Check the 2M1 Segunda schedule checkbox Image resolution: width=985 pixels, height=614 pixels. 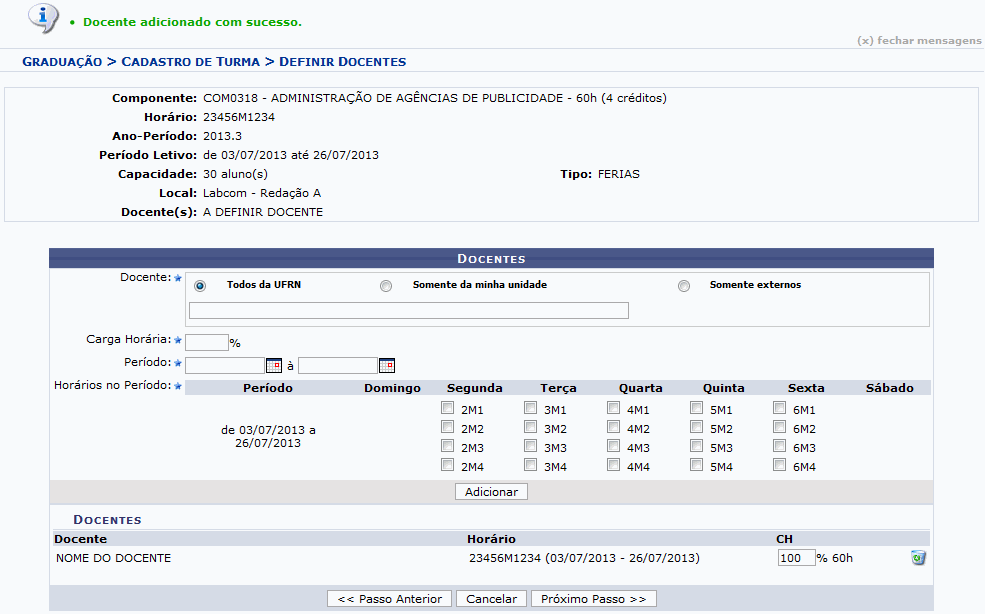click(448, 409)
